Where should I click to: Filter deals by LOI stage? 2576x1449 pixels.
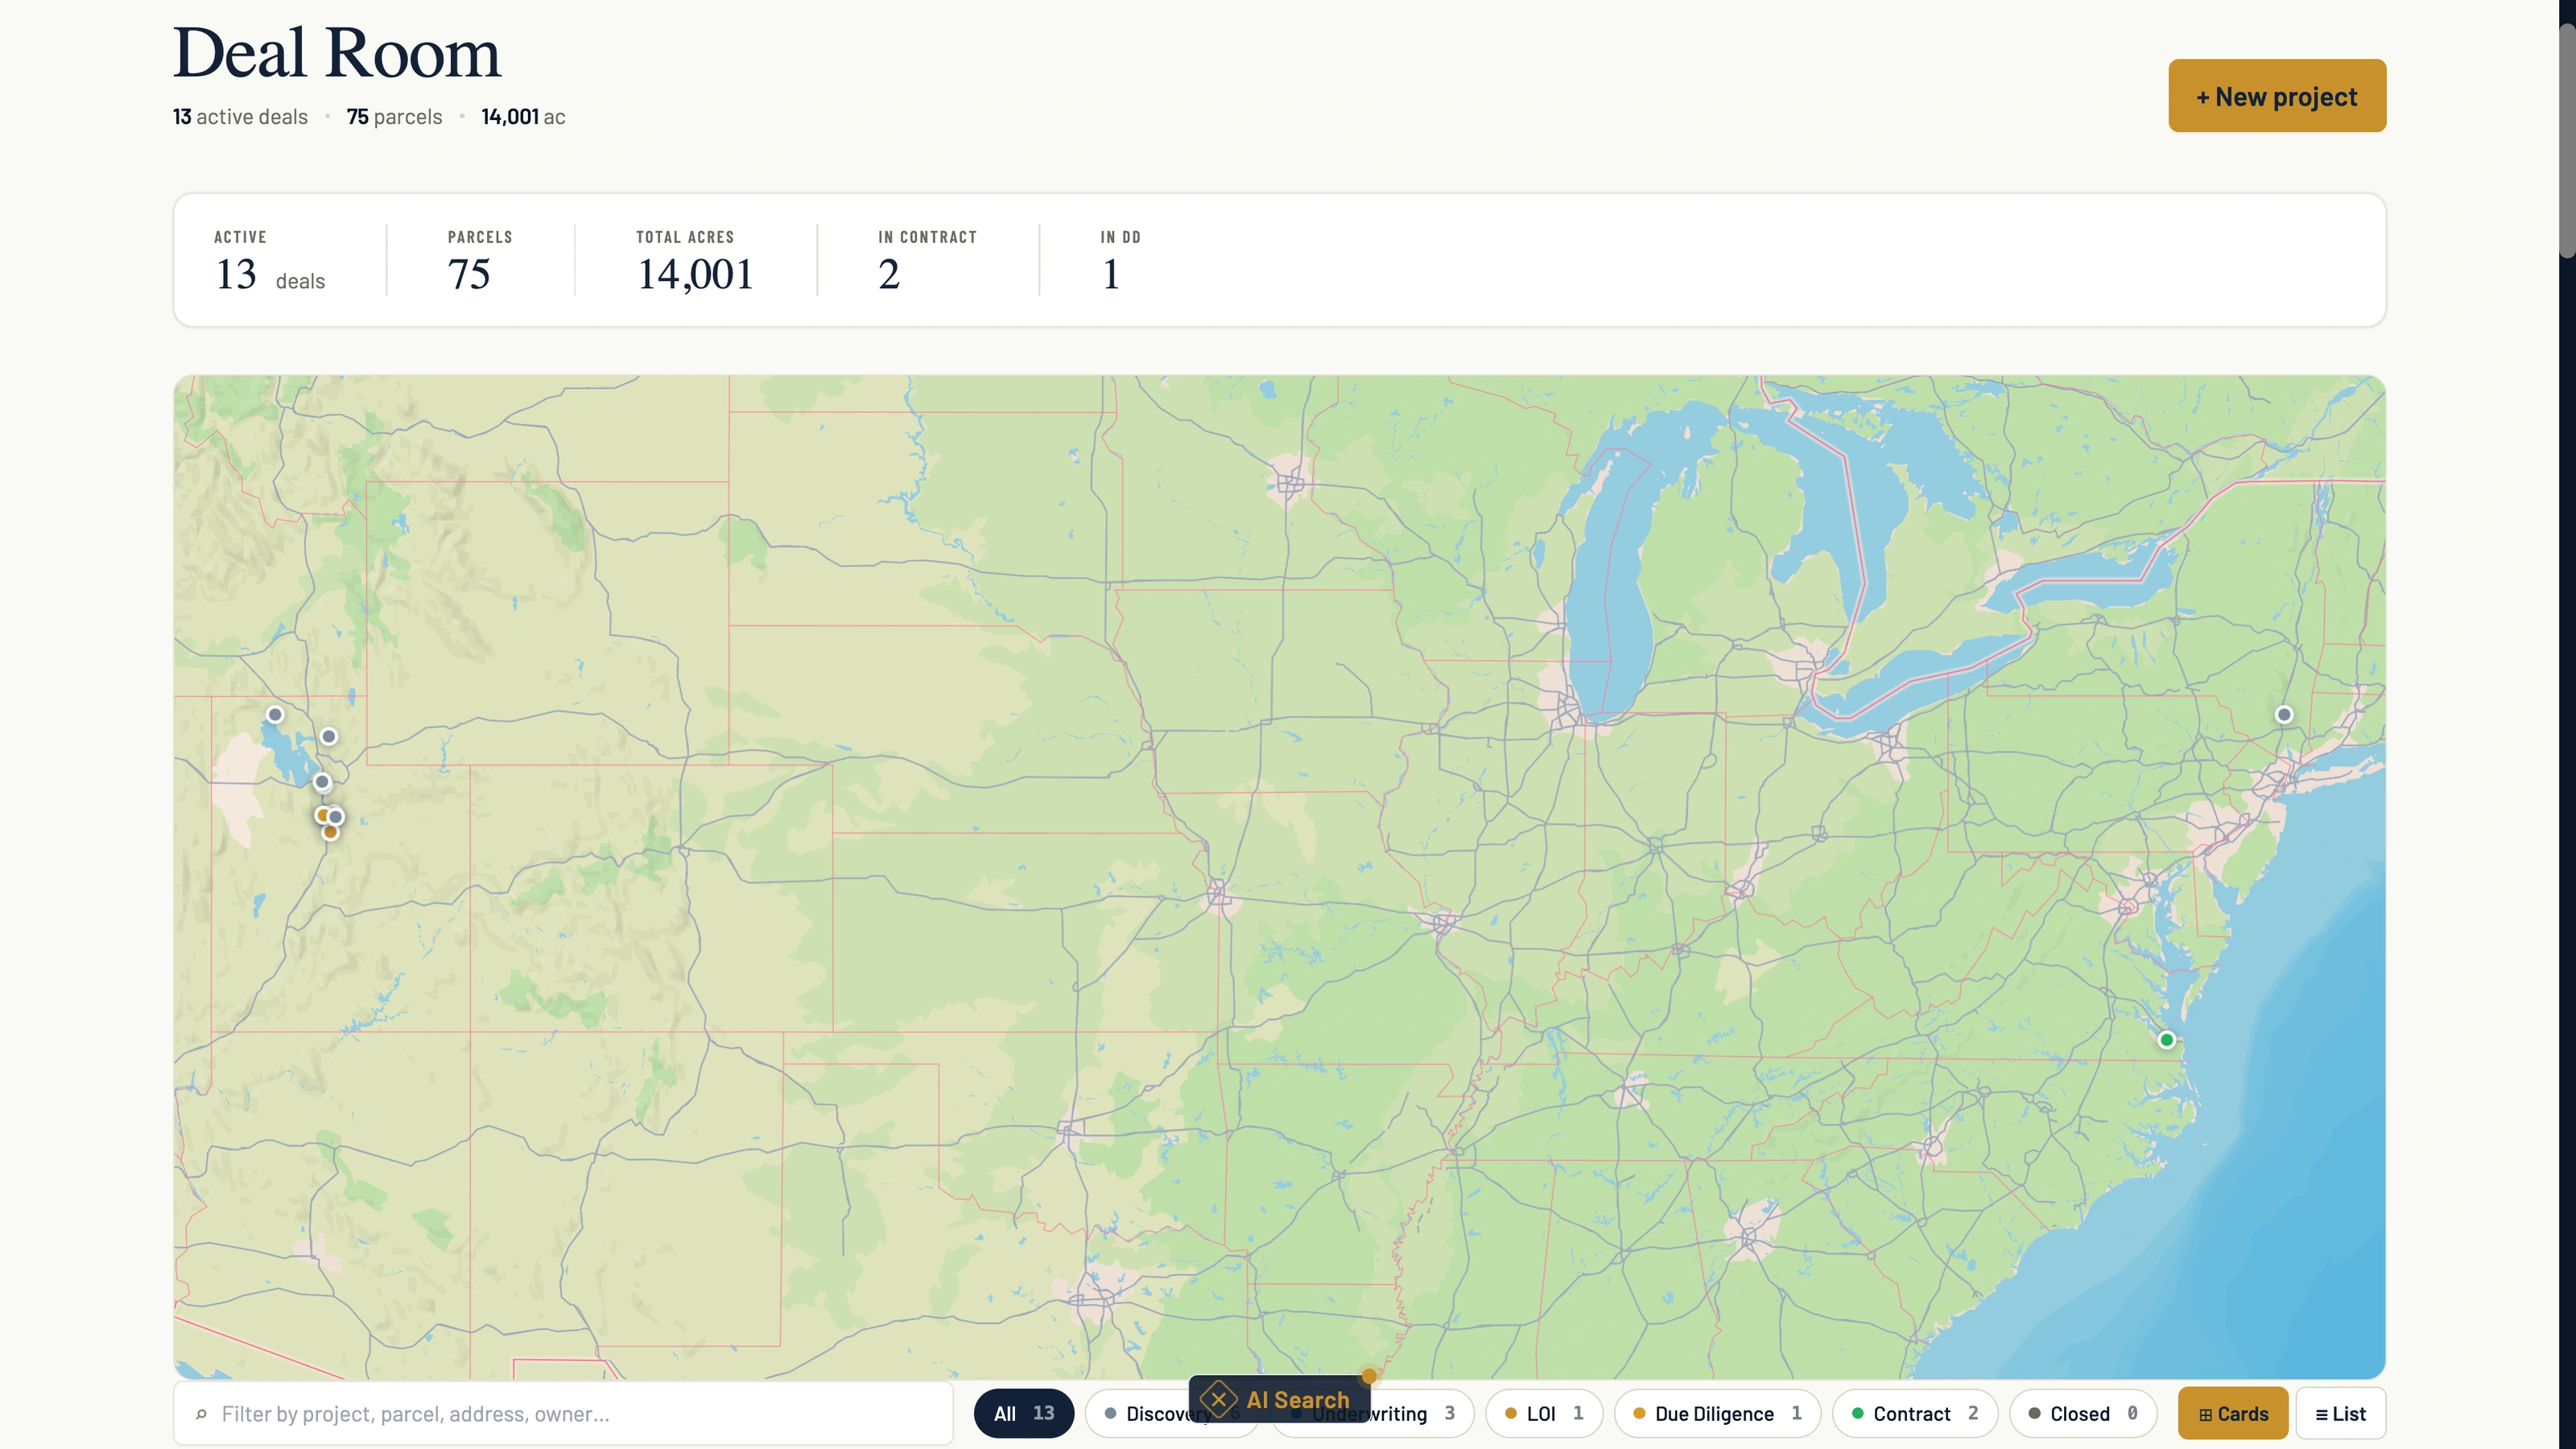(1544, 1413)
